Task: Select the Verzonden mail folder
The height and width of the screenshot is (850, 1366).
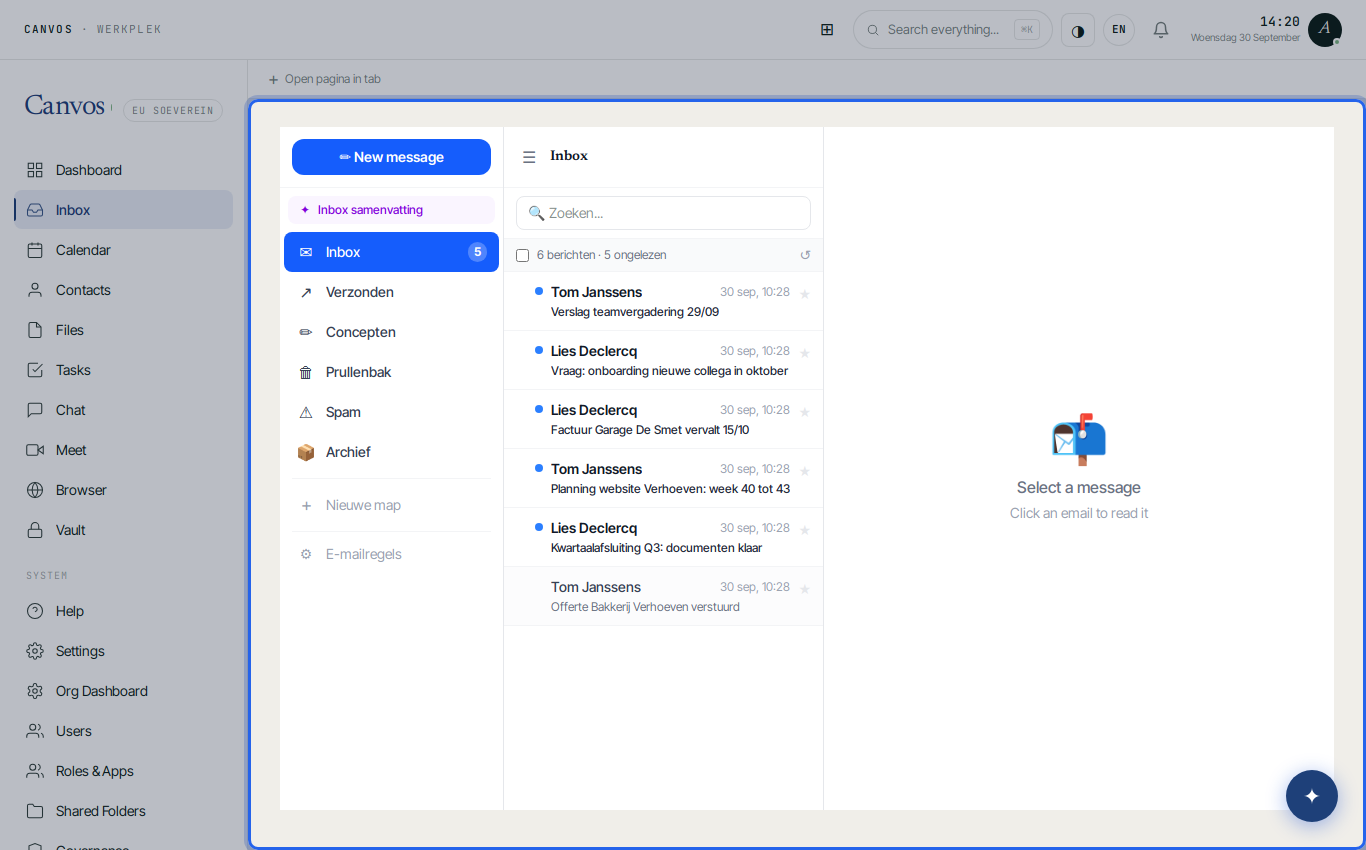Action: click(391, 292)
